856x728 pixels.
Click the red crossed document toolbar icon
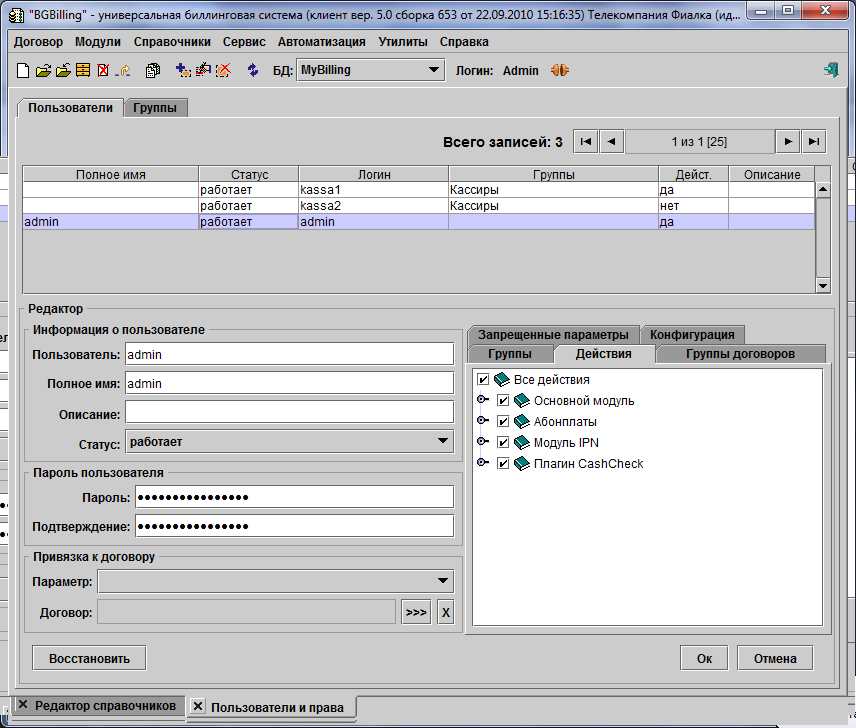103,70
